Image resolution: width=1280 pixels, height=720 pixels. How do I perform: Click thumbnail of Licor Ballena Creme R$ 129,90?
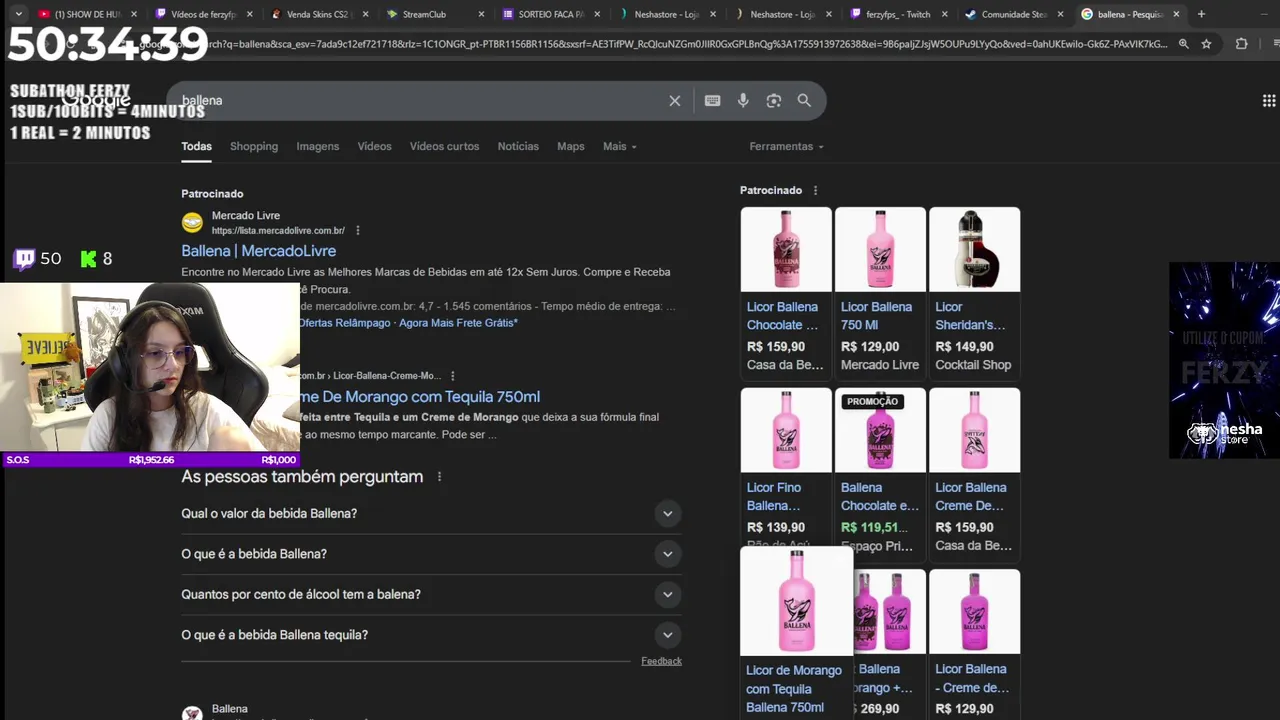click(x=974, y=611)
